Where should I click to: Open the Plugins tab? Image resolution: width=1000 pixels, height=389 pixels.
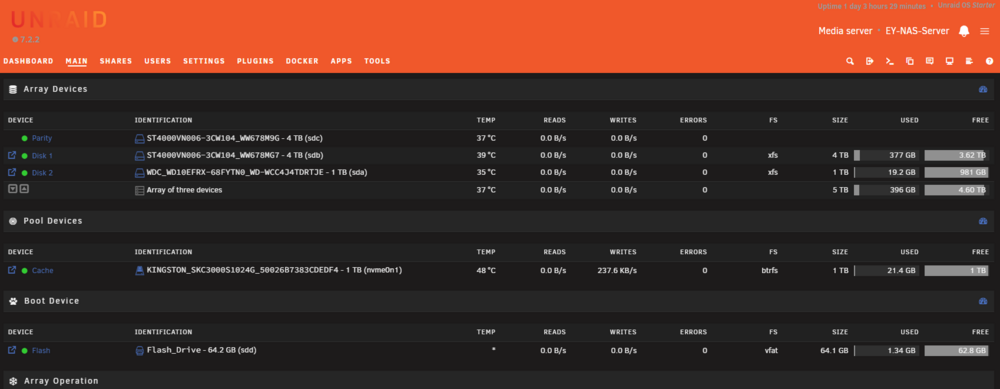click(255, 61)
